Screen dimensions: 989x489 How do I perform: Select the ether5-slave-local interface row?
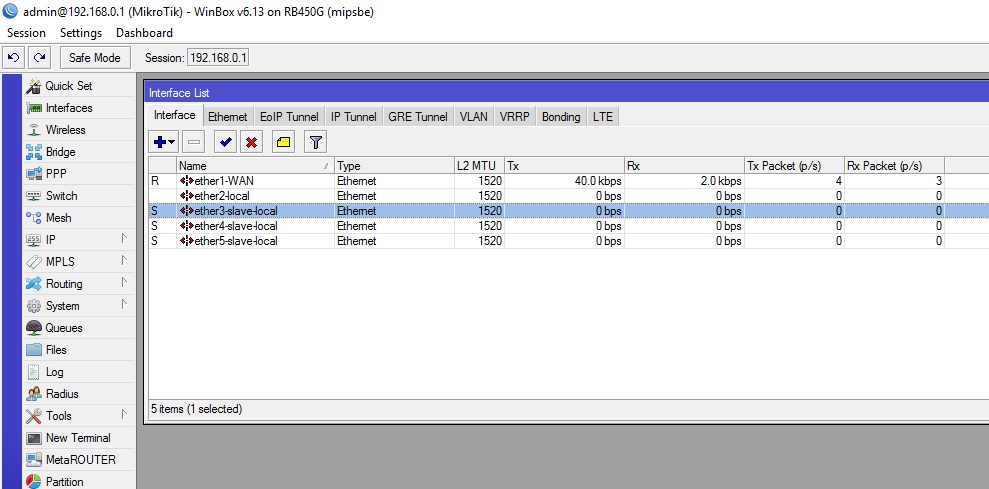point(568,241)
